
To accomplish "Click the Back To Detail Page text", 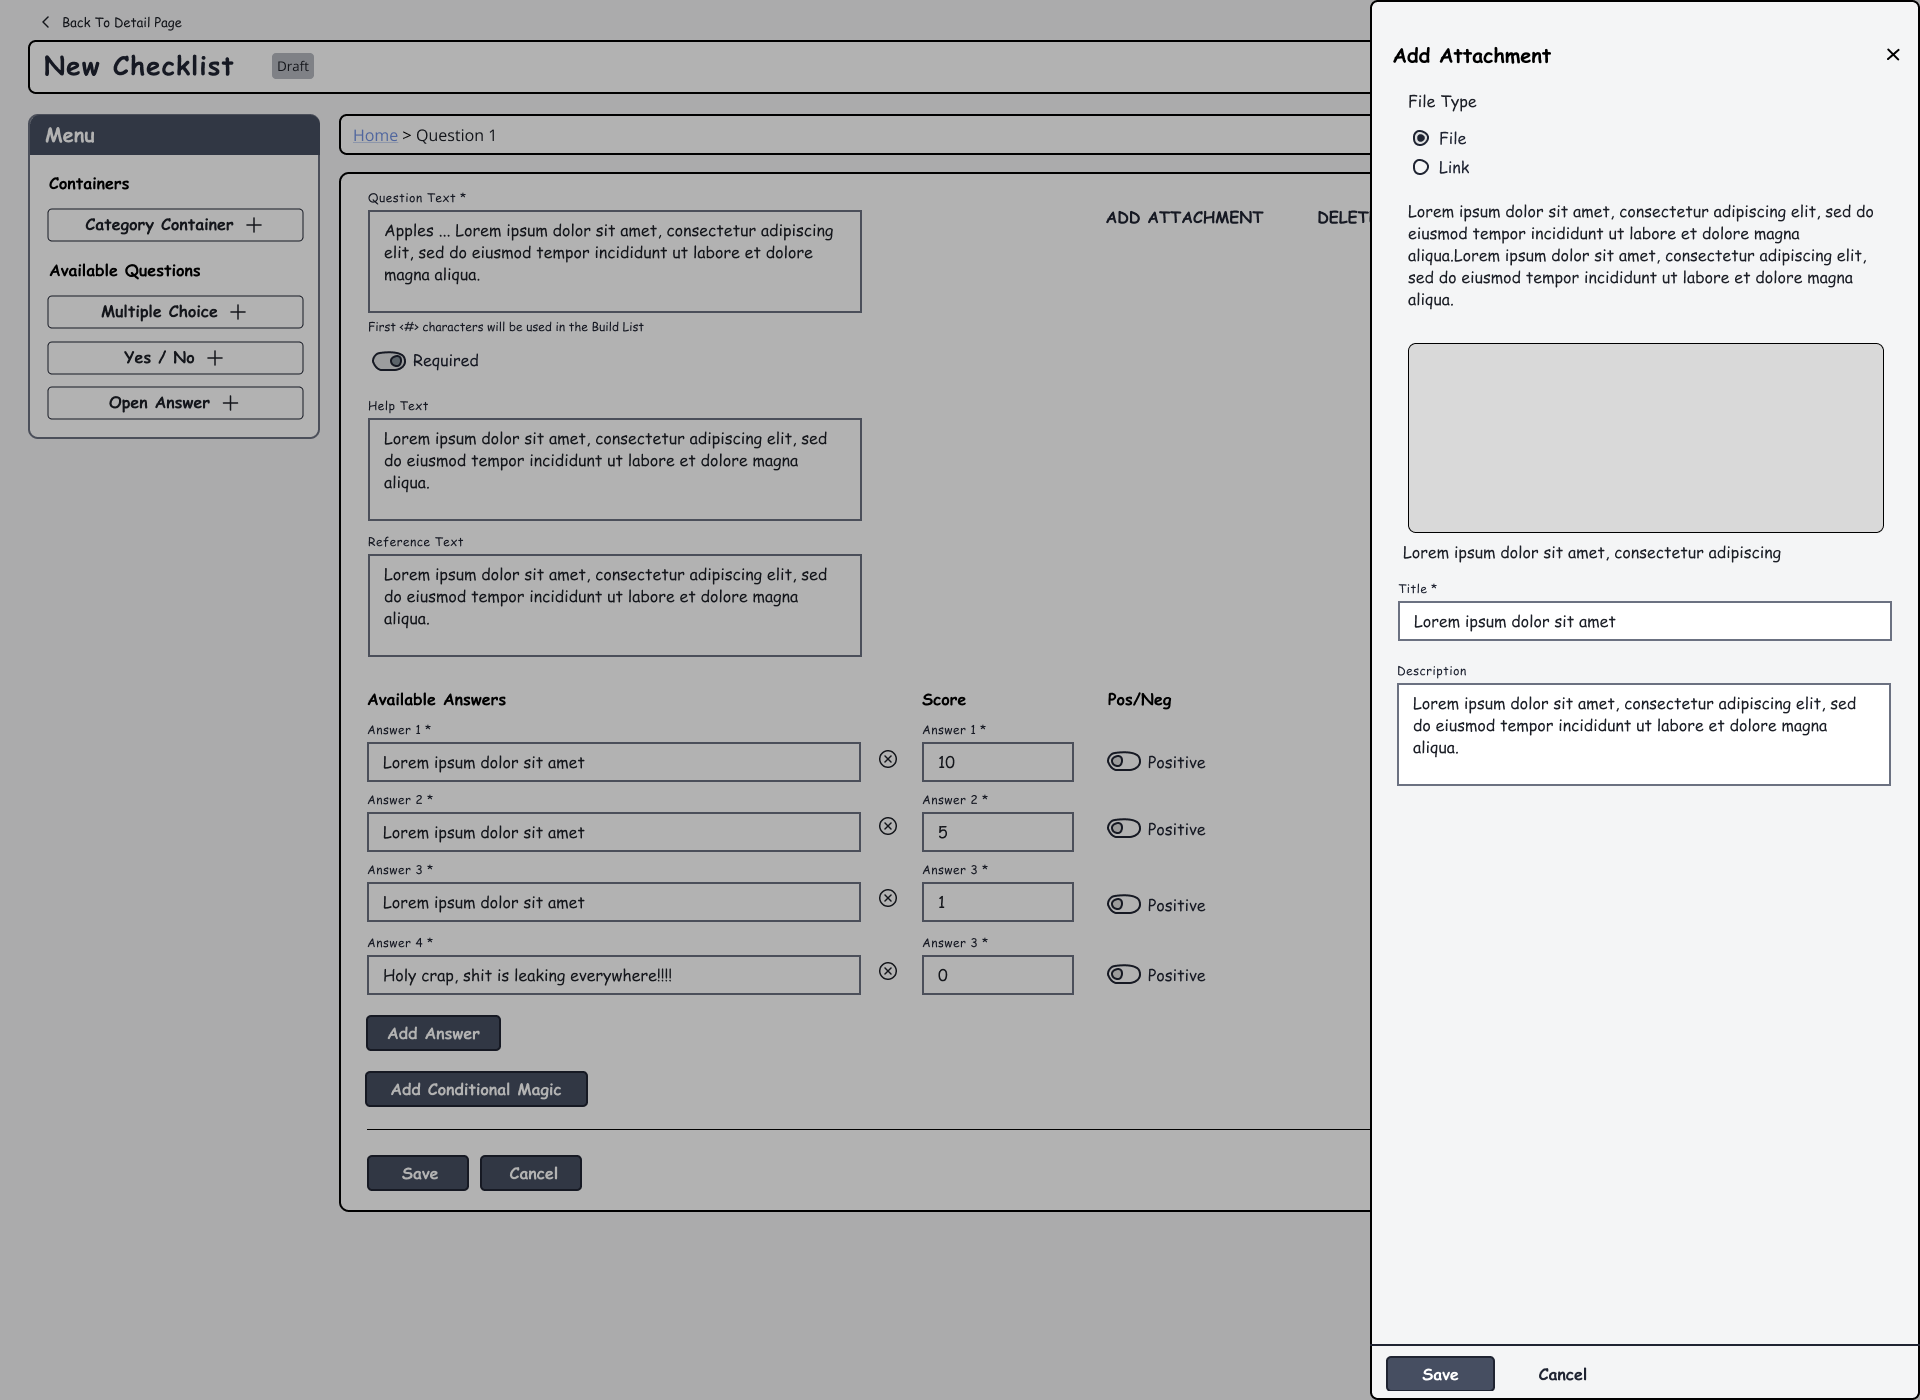I will (x=122, y=22).
